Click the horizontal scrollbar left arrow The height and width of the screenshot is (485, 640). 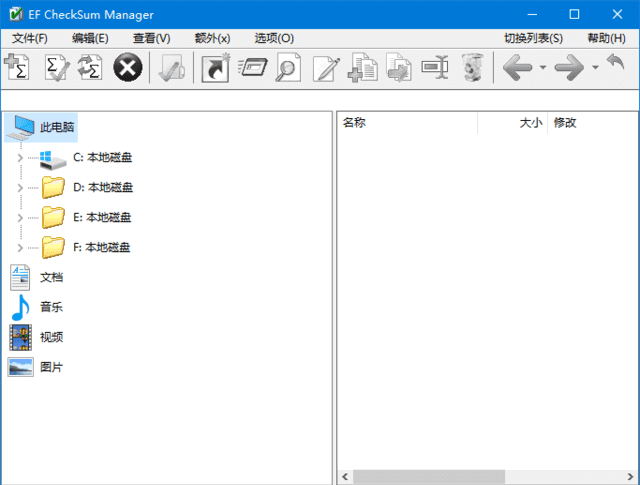[345, 477]
